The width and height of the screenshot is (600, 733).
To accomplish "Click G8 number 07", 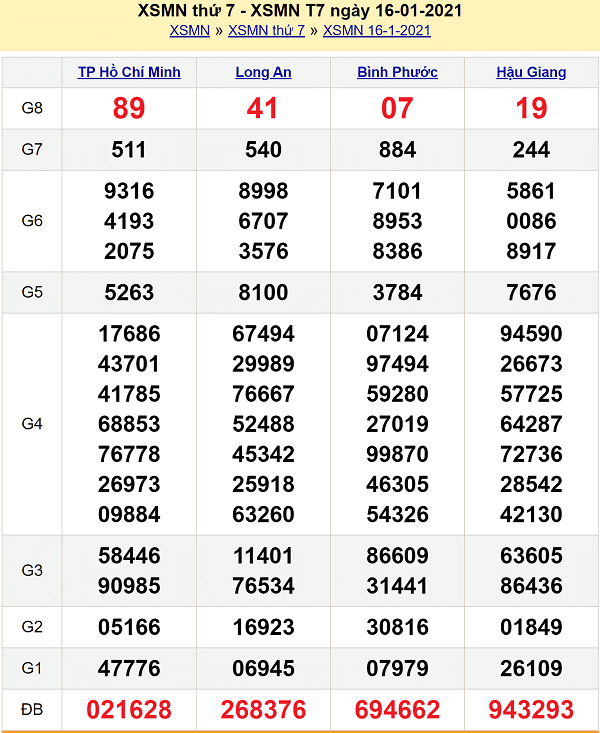I will click(397, 108).
